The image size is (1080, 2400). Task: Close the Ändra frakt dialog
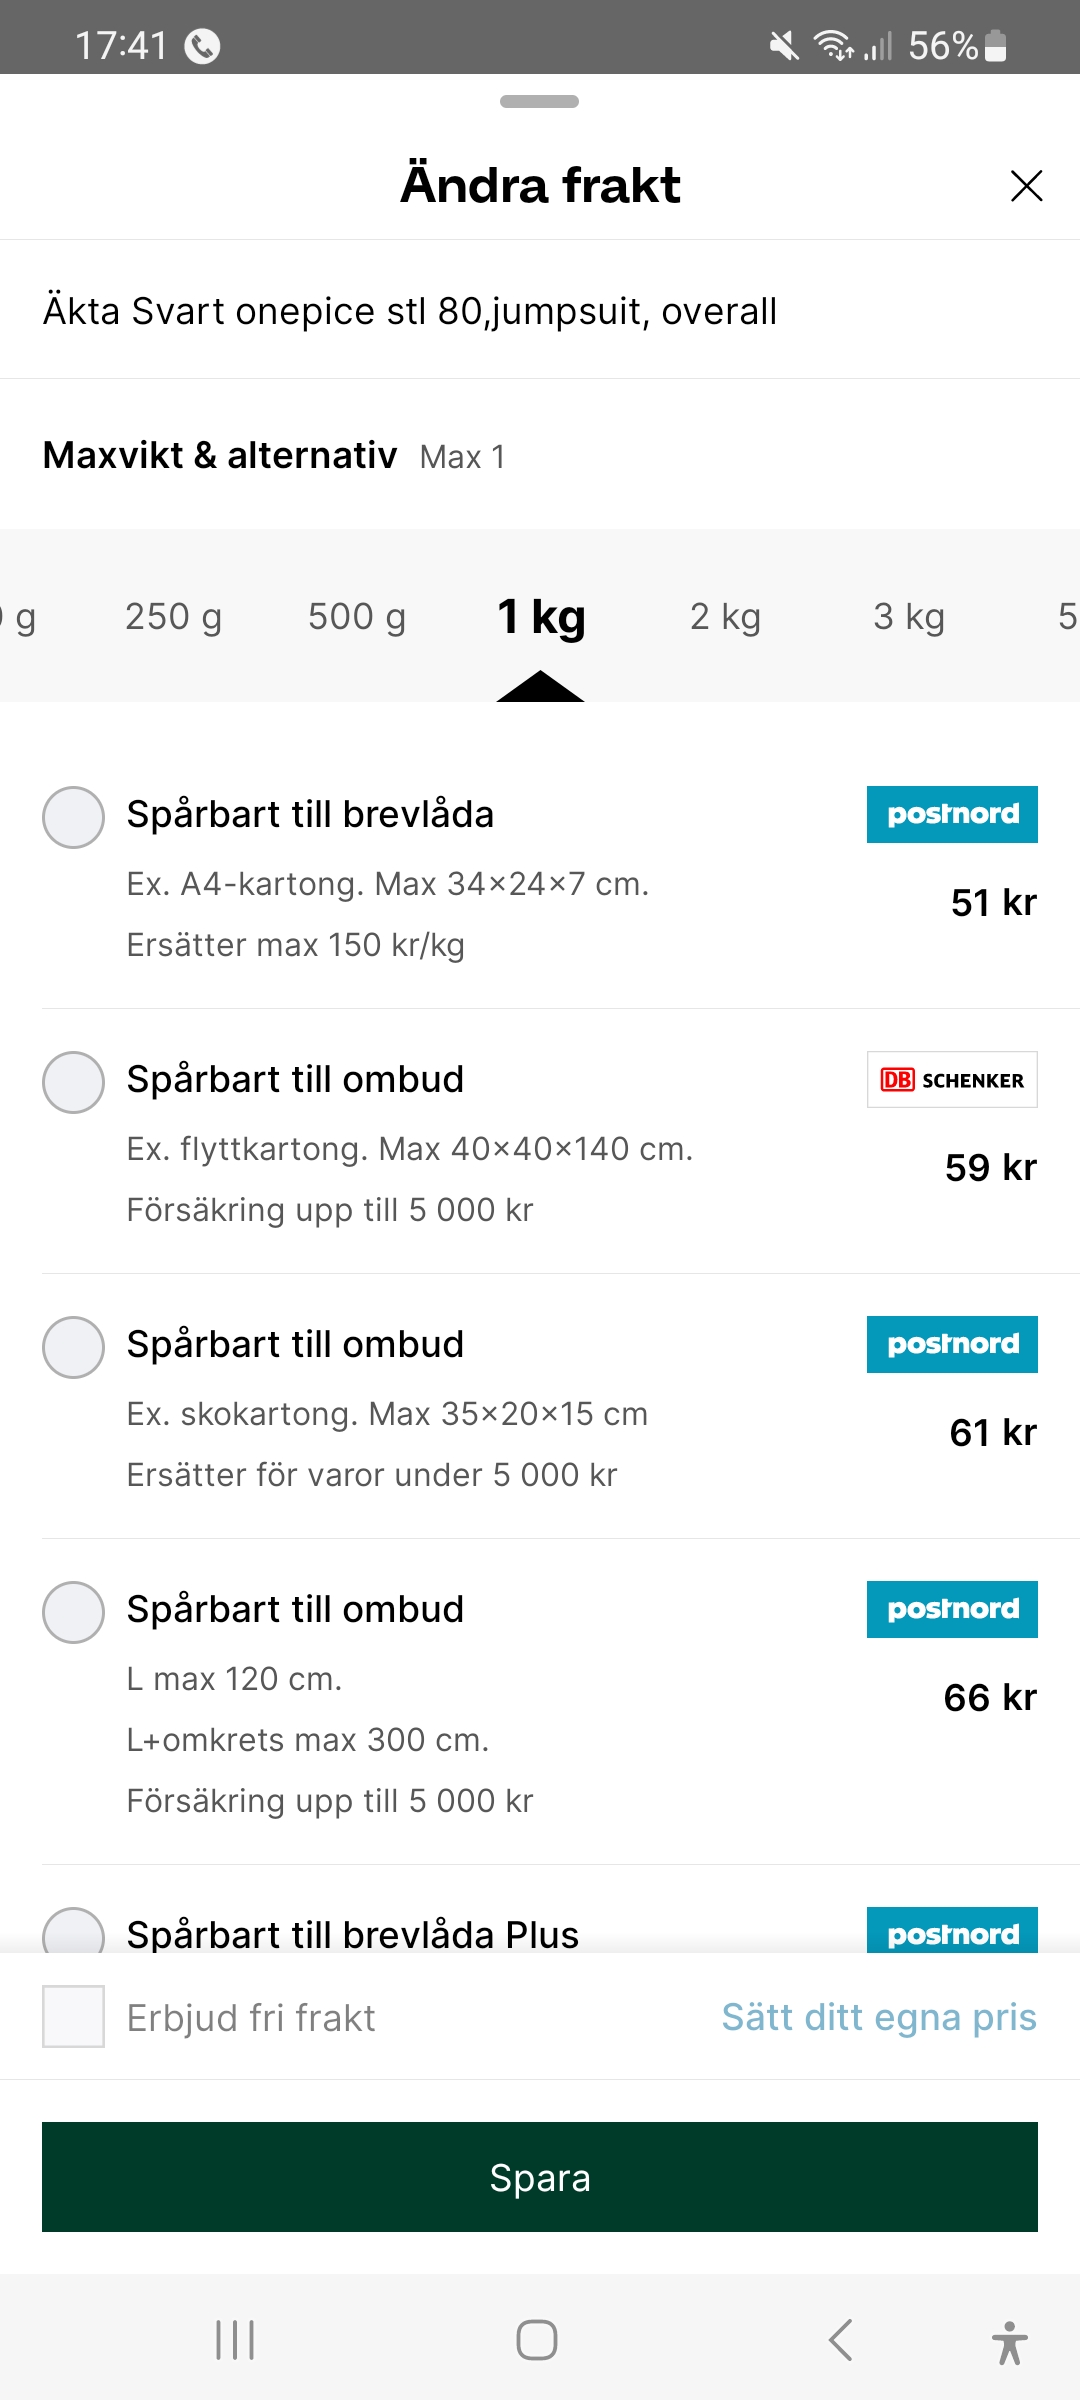click(x=1026, y=186)
